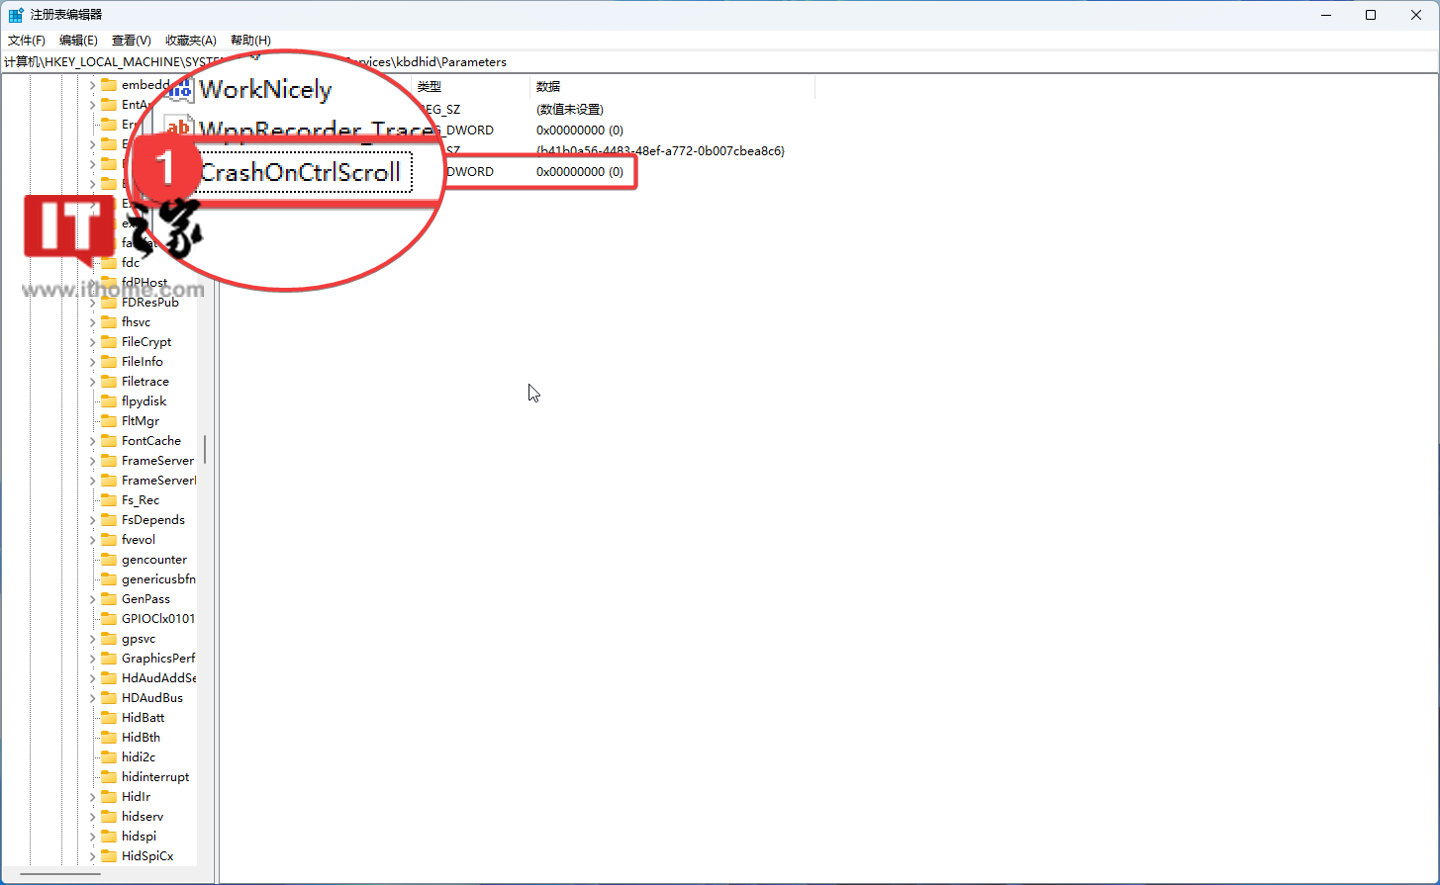Click the registry path address bar
This screenshot has height=885, width=1440.
(x=720, y=62)
